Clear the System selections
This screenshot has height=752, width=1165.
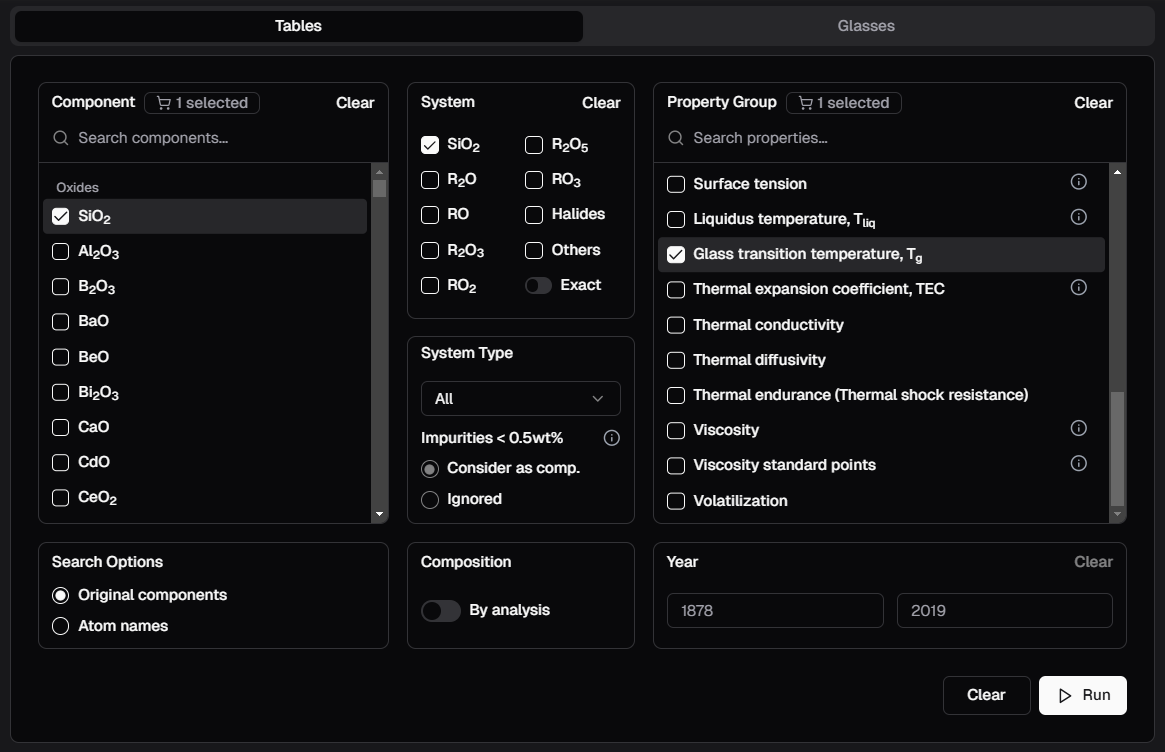coord(601,103)
